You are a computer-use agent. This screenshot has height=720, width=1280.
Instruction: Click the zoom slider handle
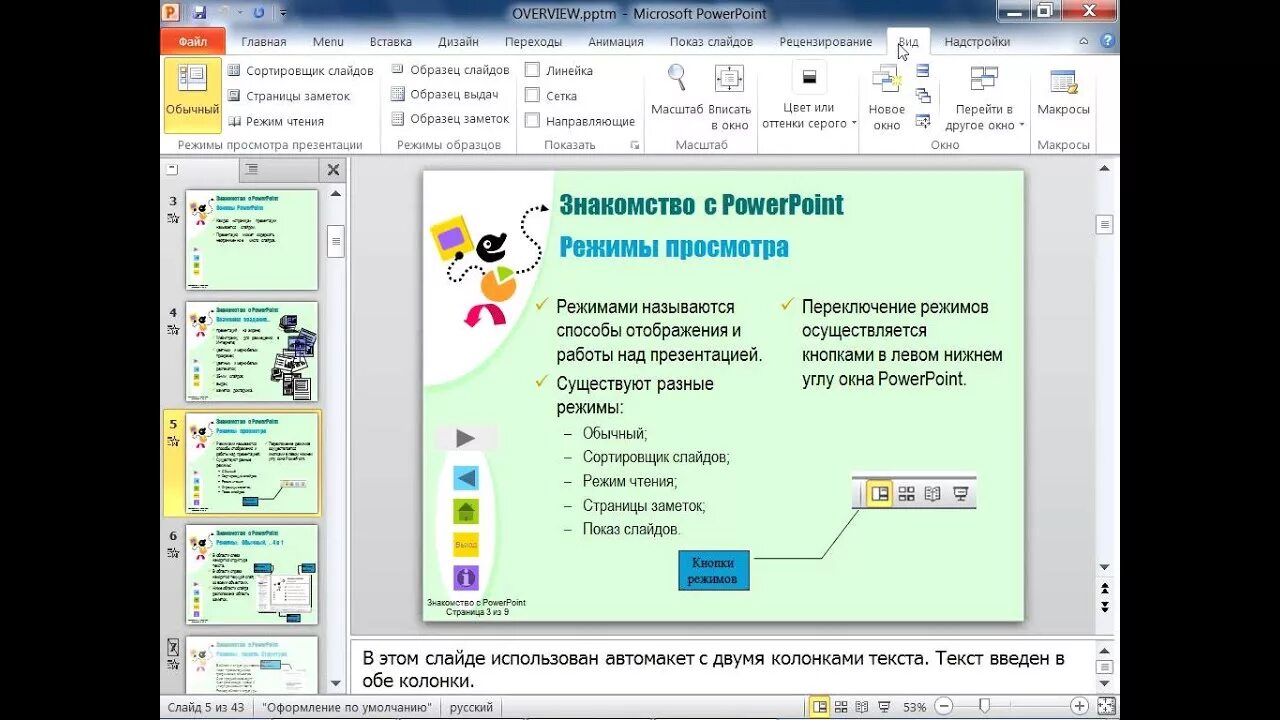985,707
